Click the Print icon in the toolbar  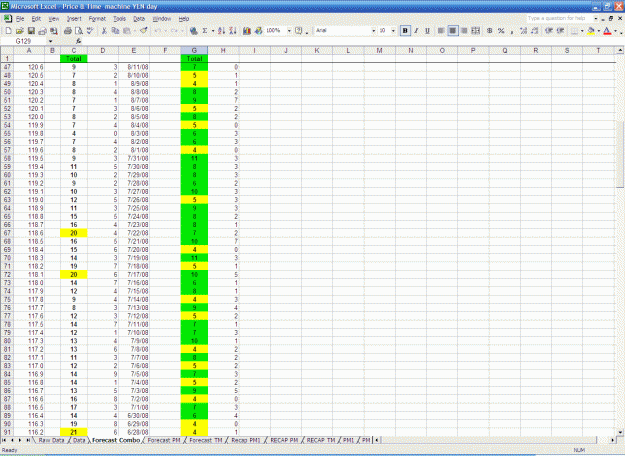[x=67, y=31]
